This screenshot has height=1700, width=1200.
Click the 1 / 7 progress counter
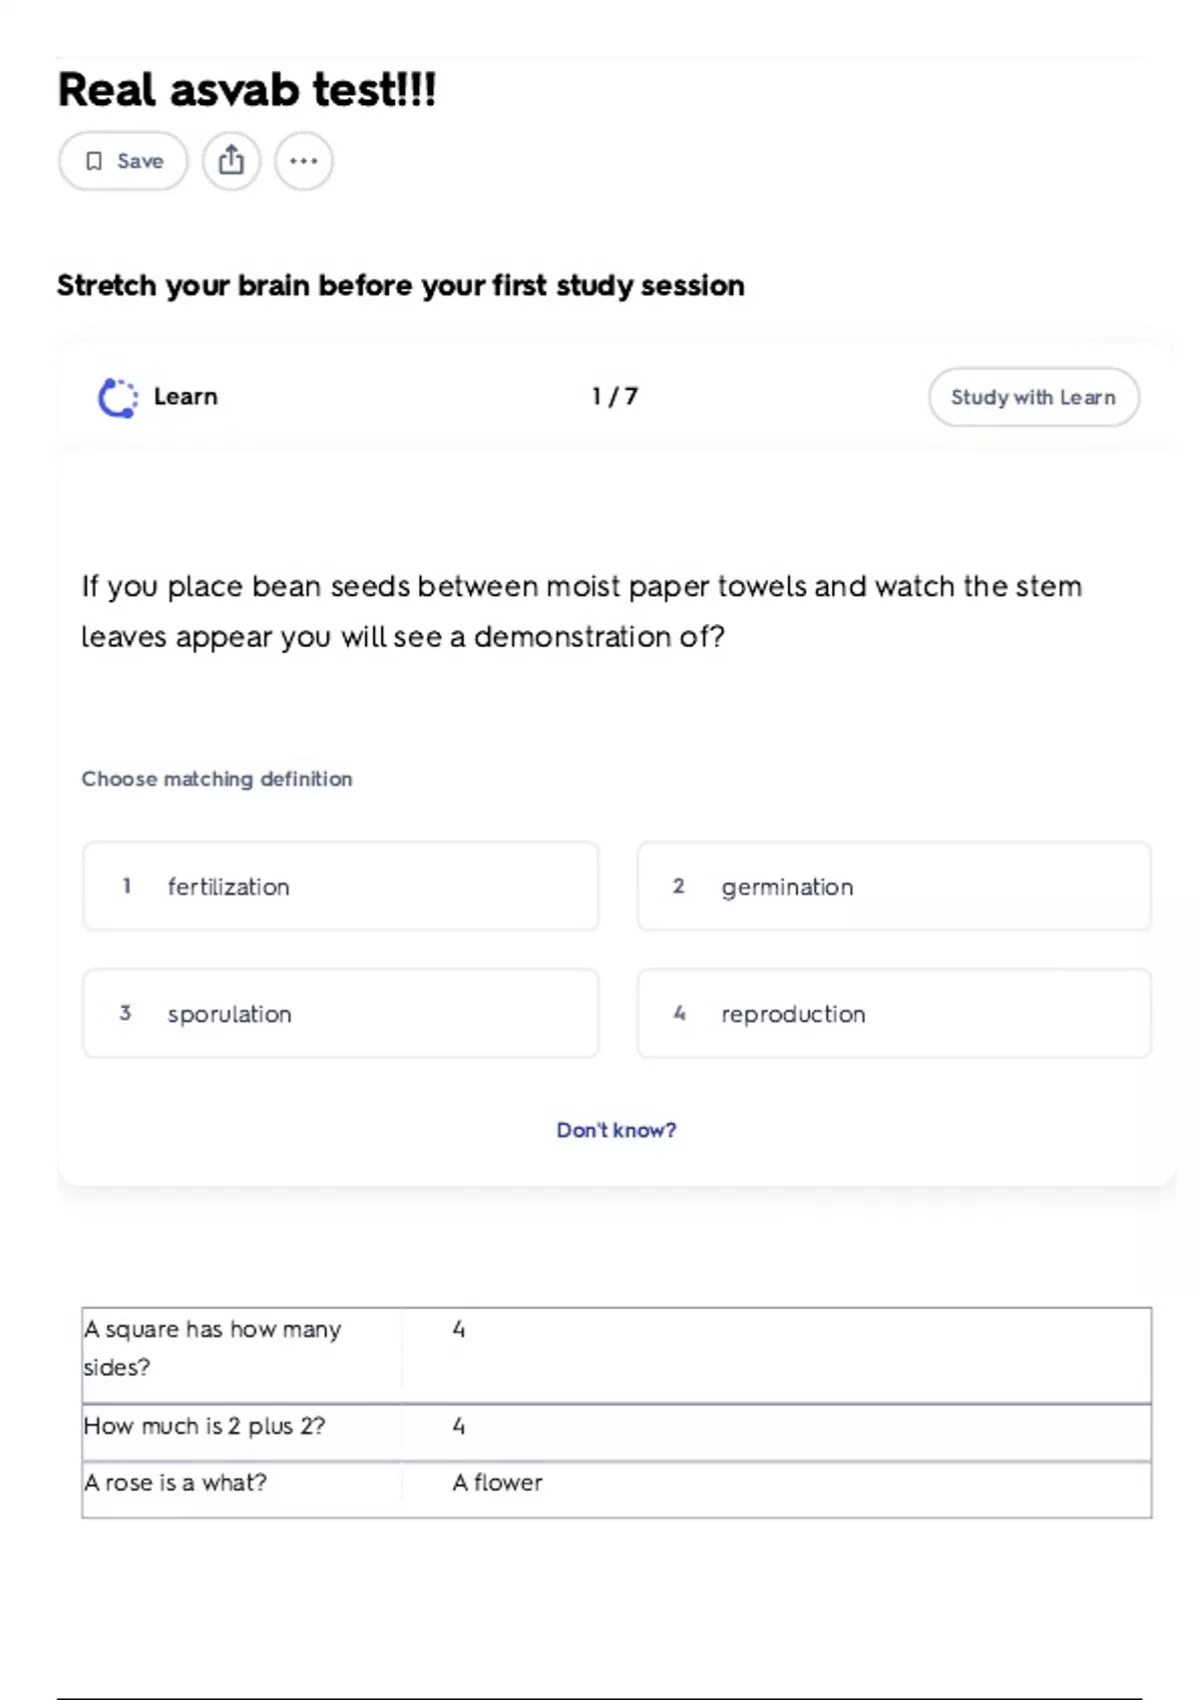pos(614,397)
